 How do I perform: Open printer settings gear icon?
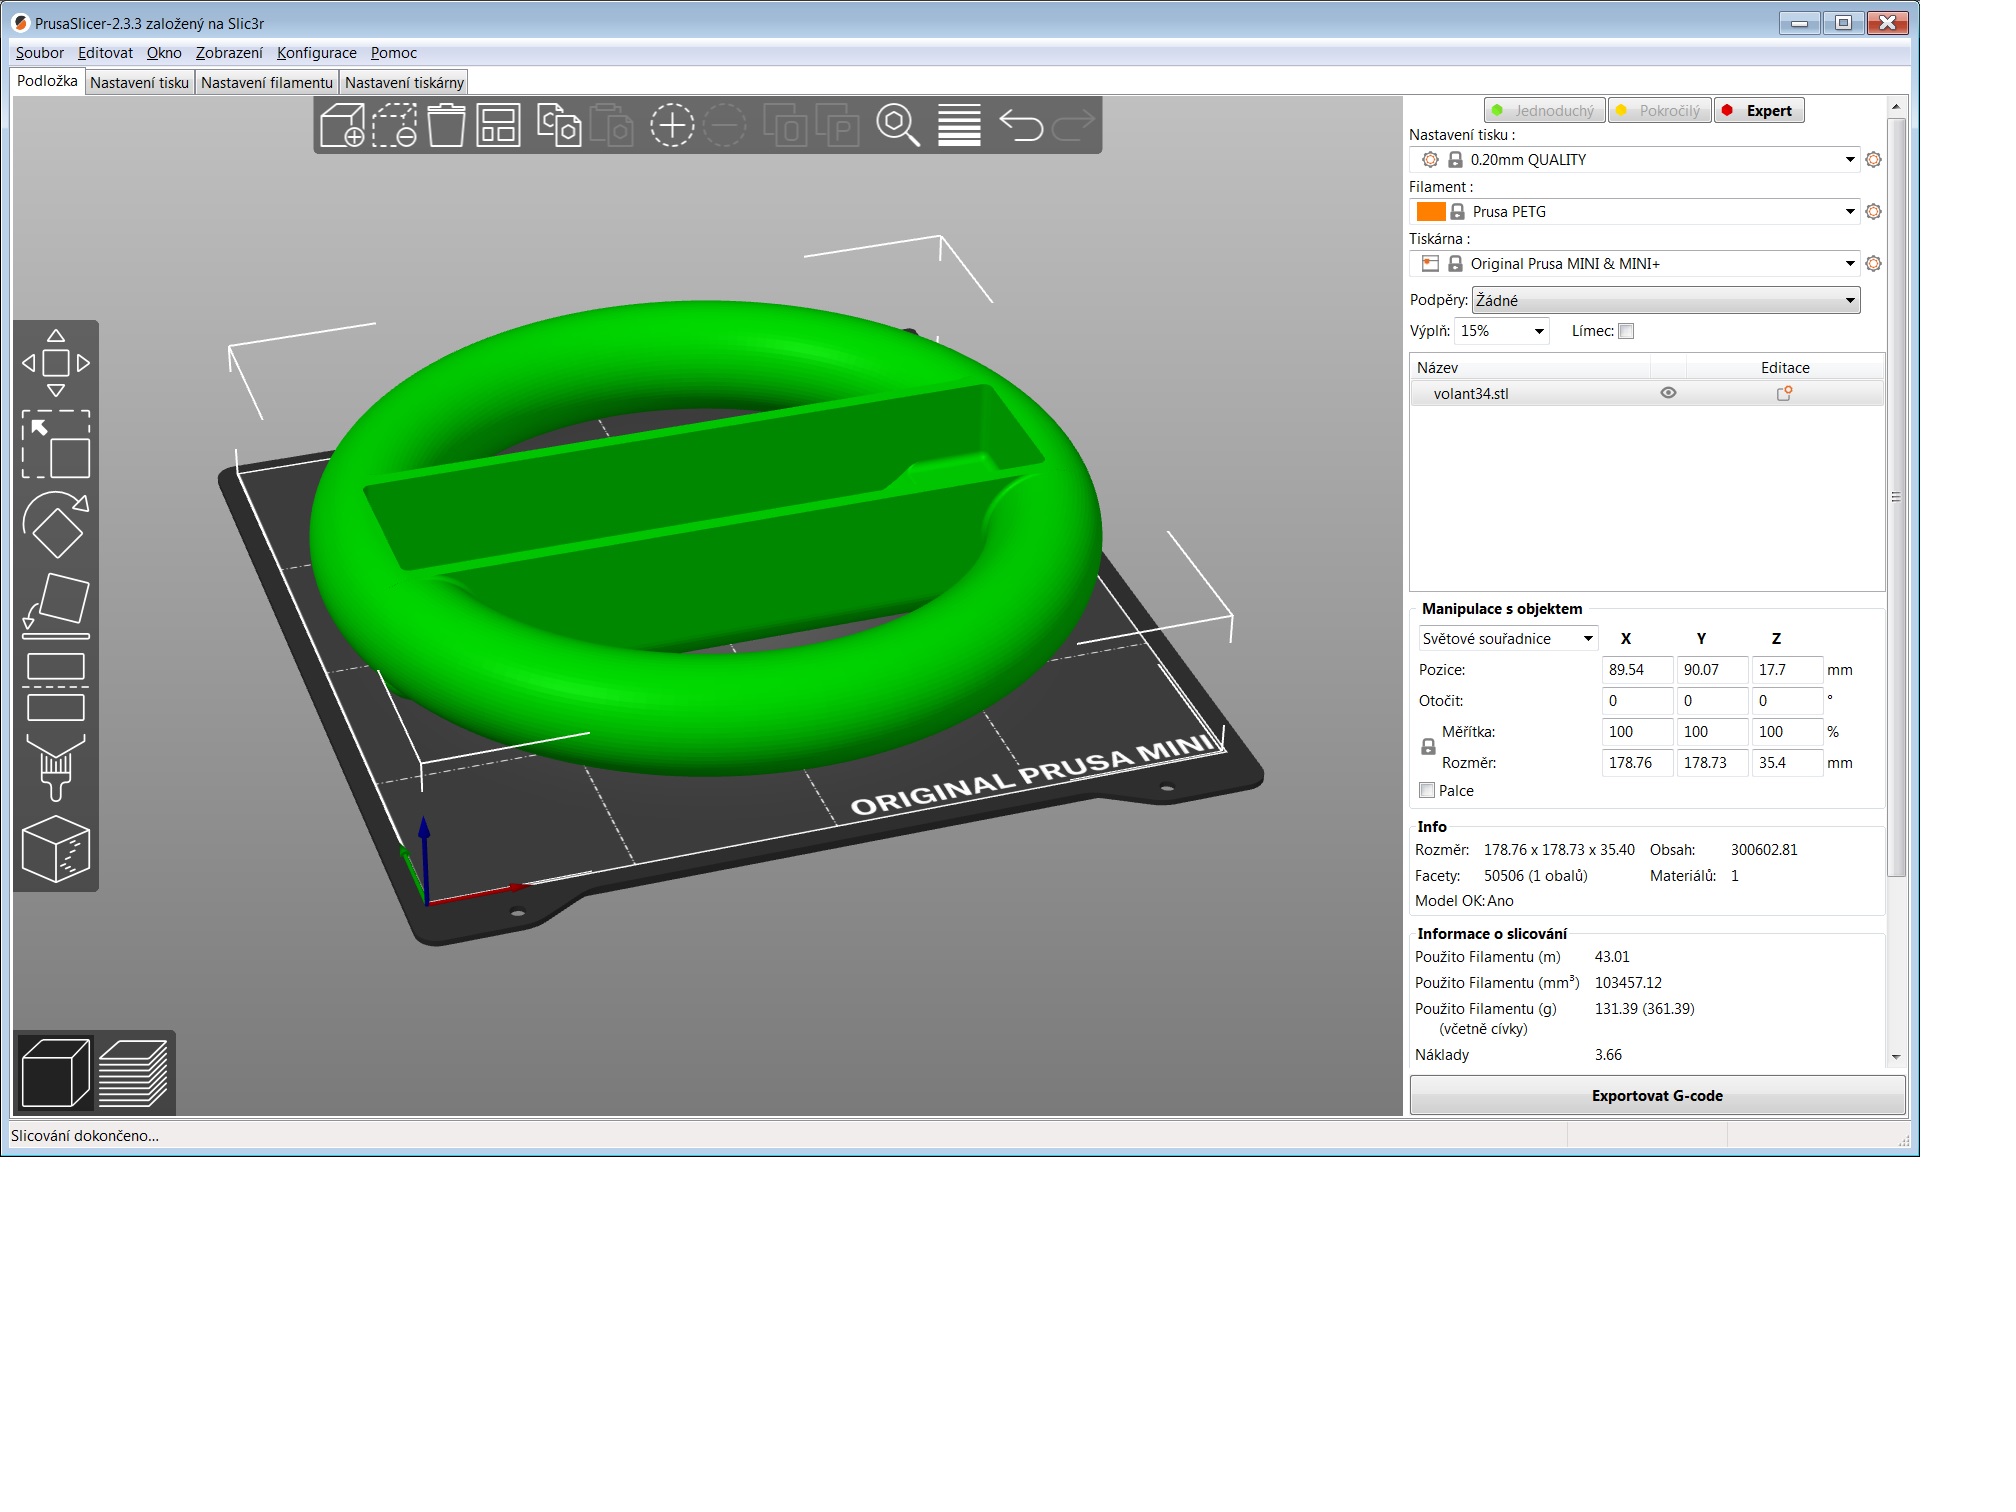coord(1873,264)
